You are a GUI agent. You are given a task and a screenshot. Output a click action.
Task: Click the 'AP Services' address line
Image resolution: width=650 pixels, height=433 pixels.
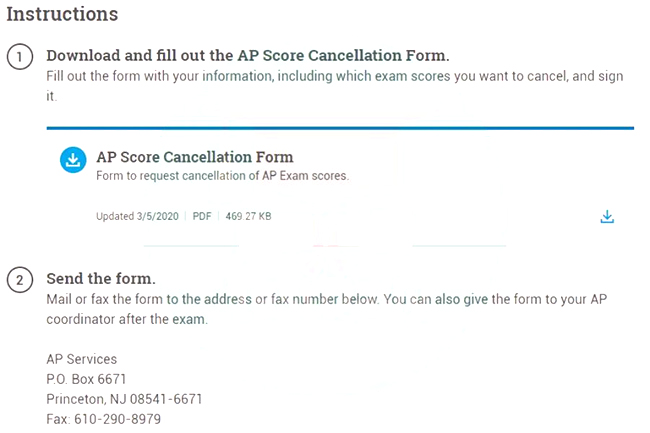(82, 359)
